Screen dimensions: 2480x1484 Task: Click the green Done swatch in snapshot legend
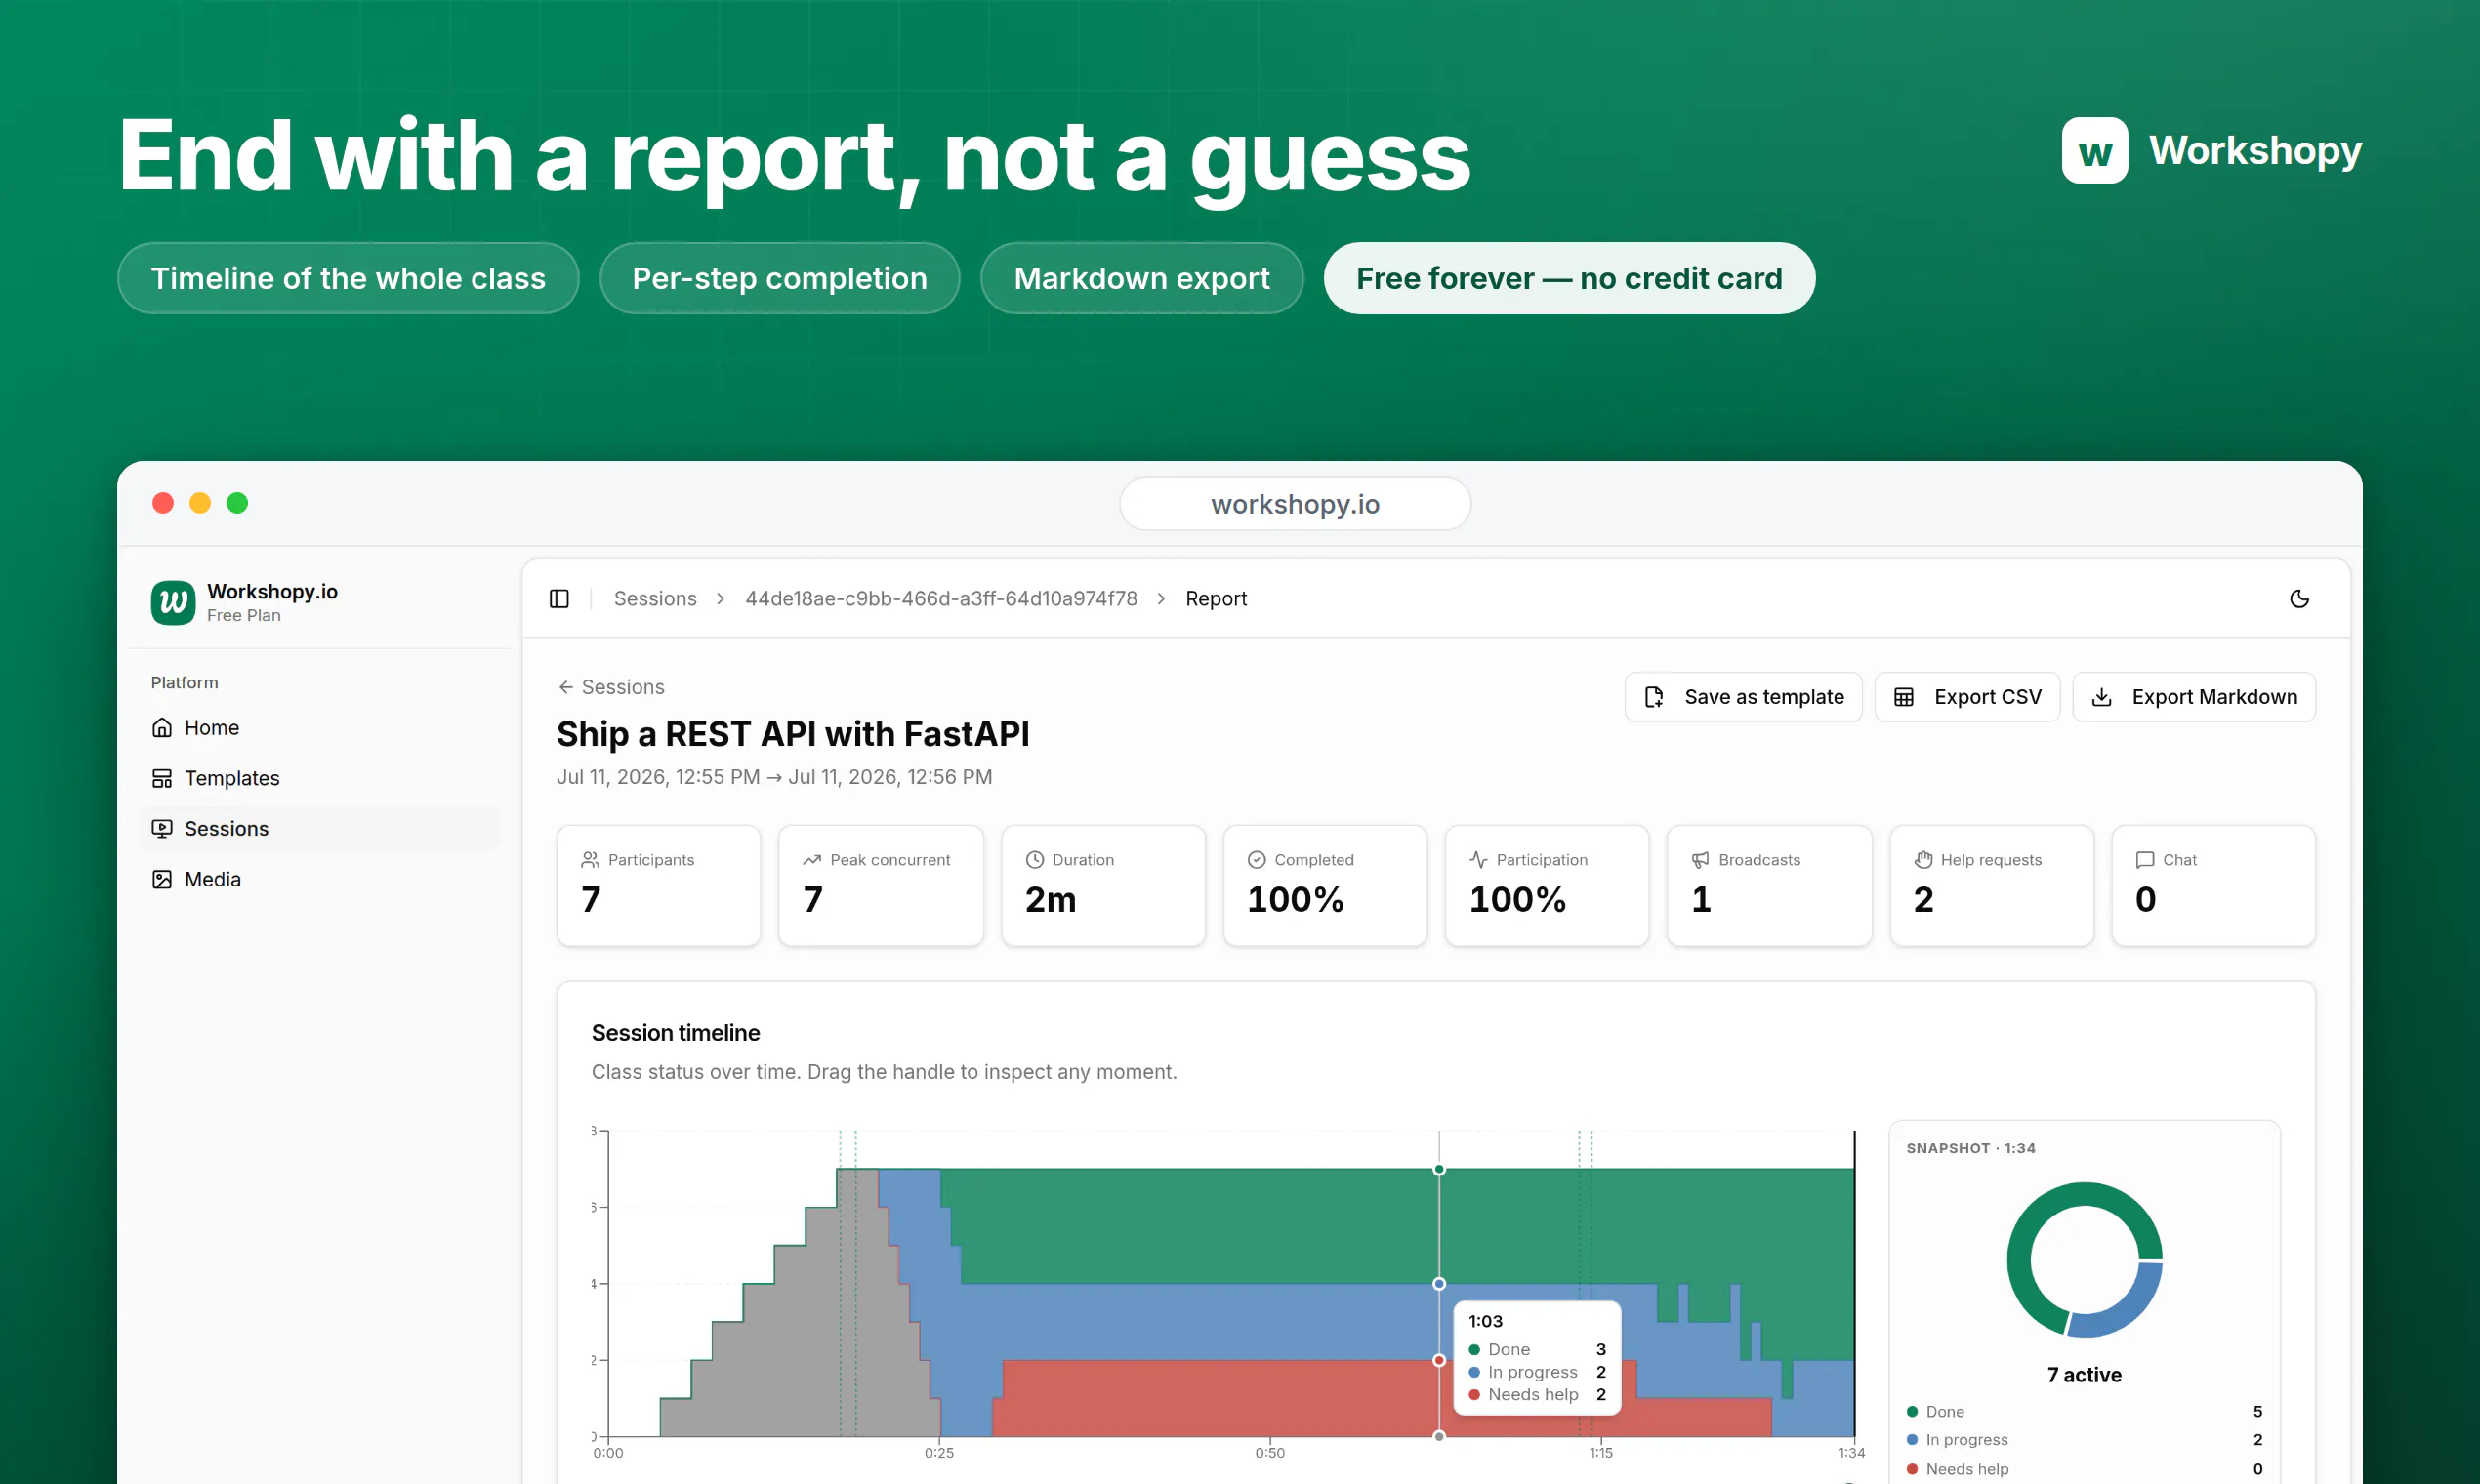pos(1912,1412)
